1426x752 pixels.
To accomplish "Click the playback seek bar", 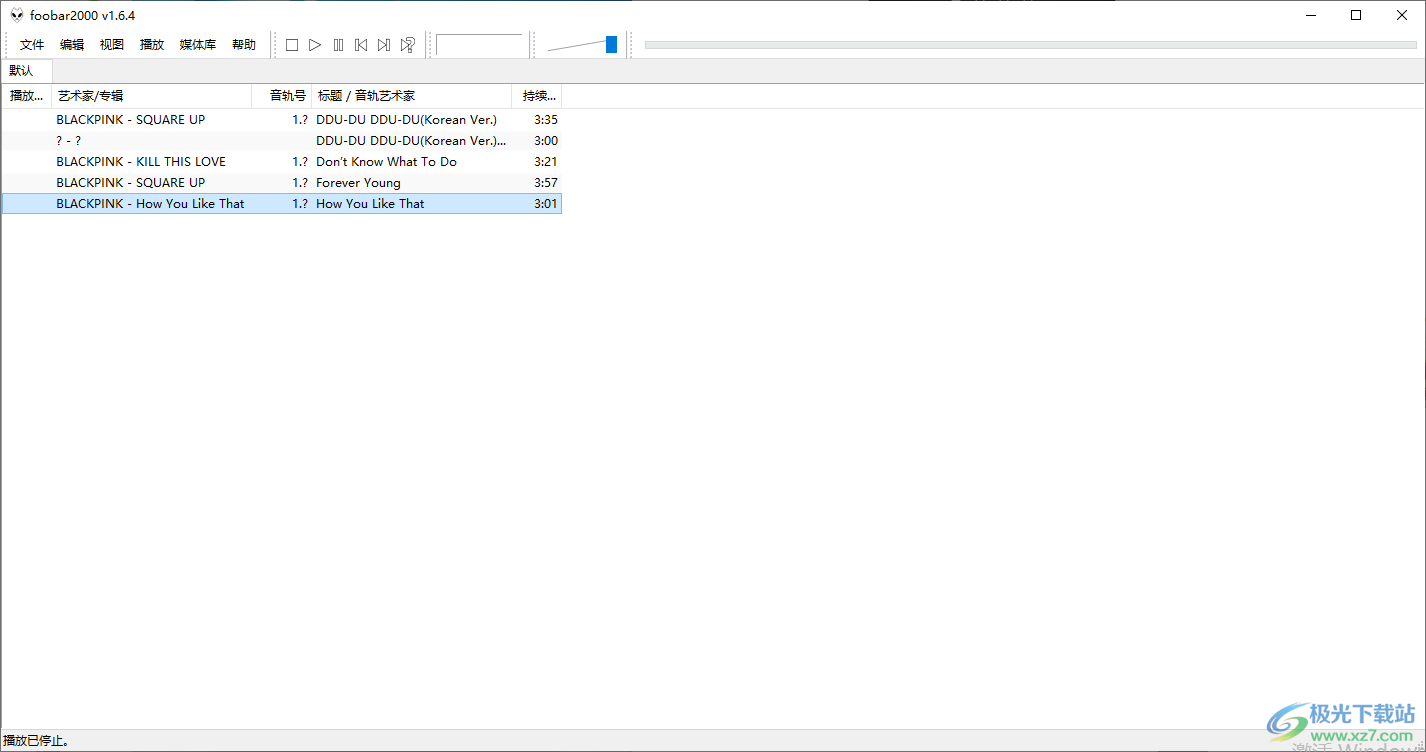I will pyautogui.click(x=1030, y=45).
